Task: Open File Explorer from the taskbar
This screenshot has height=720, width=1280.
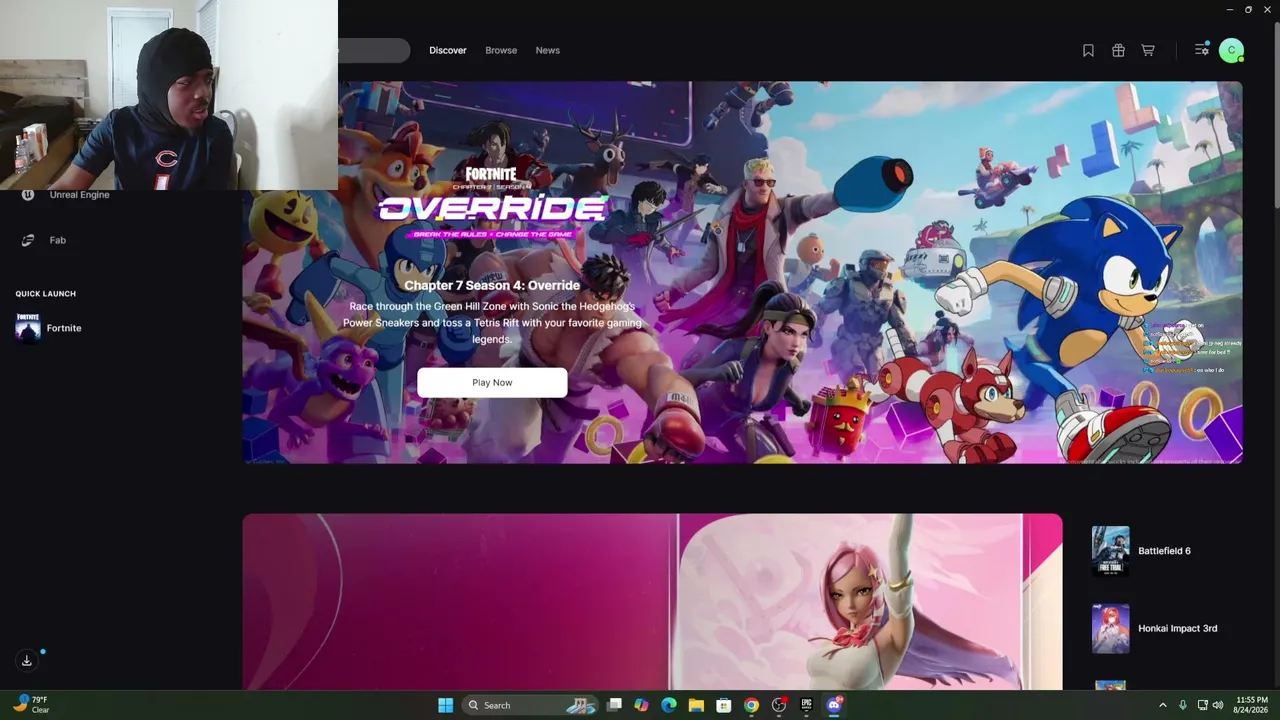Action: coord(696,705)
